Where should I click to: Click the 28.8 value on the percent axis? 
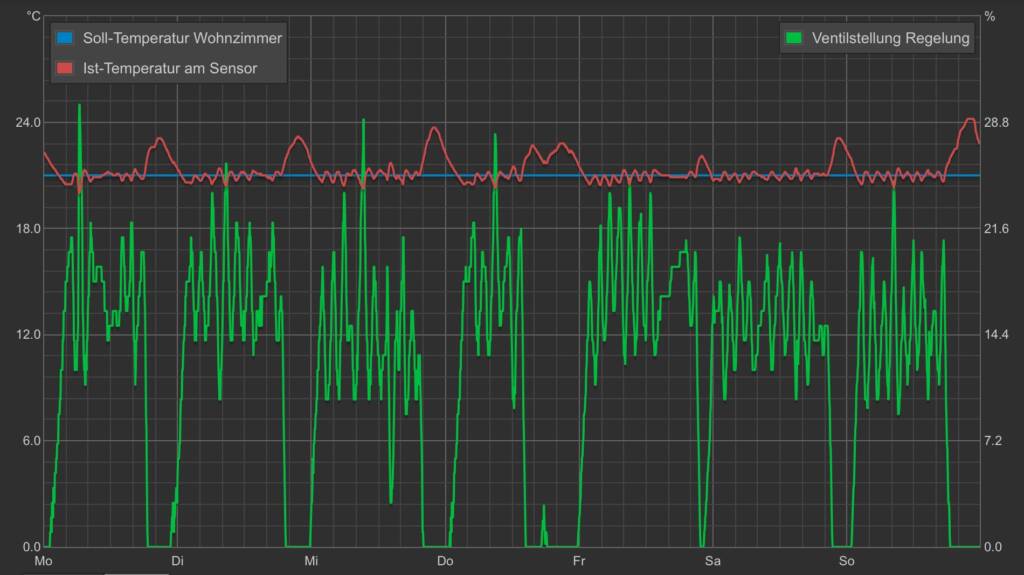point(997,122)
